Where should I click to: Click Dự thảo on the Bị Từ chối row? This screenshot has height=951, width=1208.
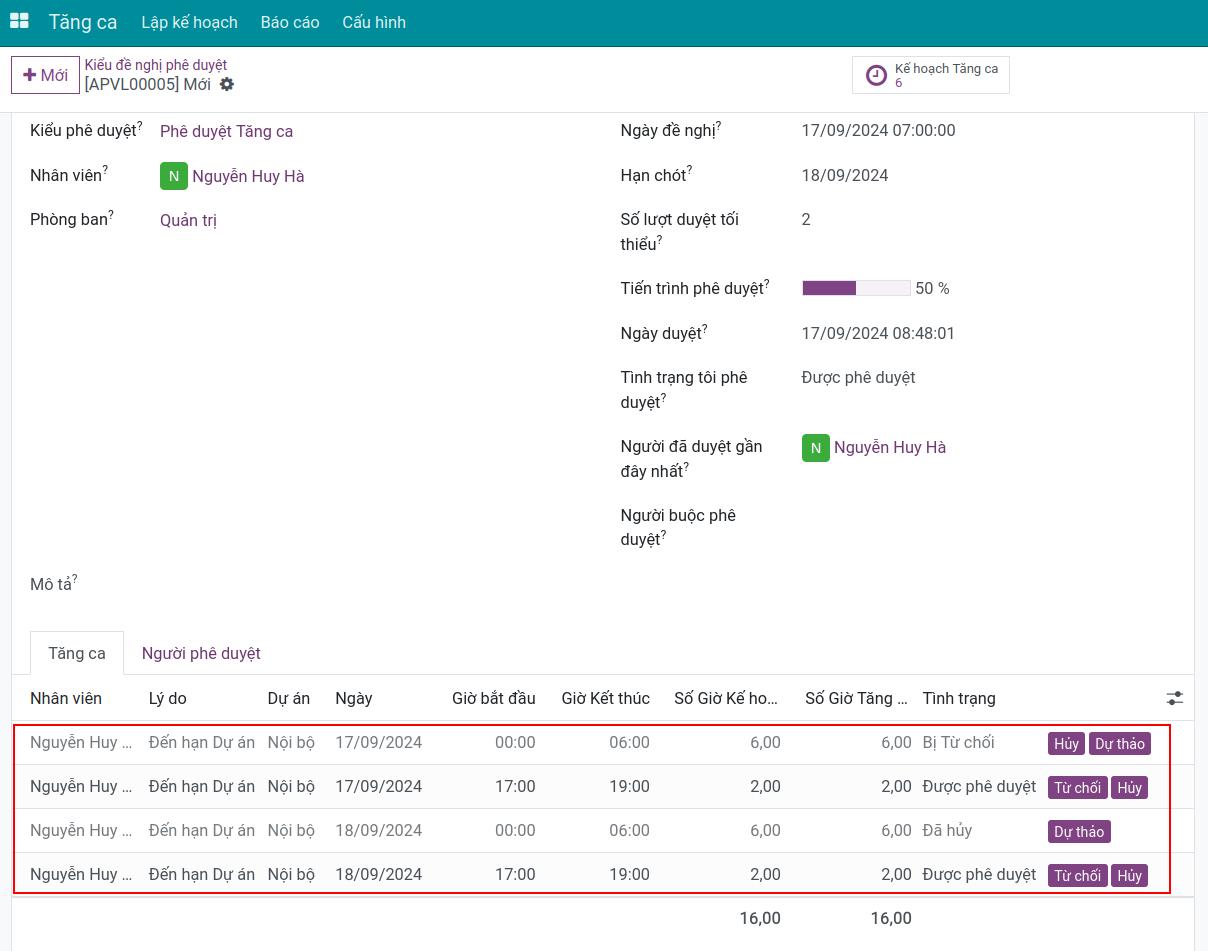(1119, 744)
